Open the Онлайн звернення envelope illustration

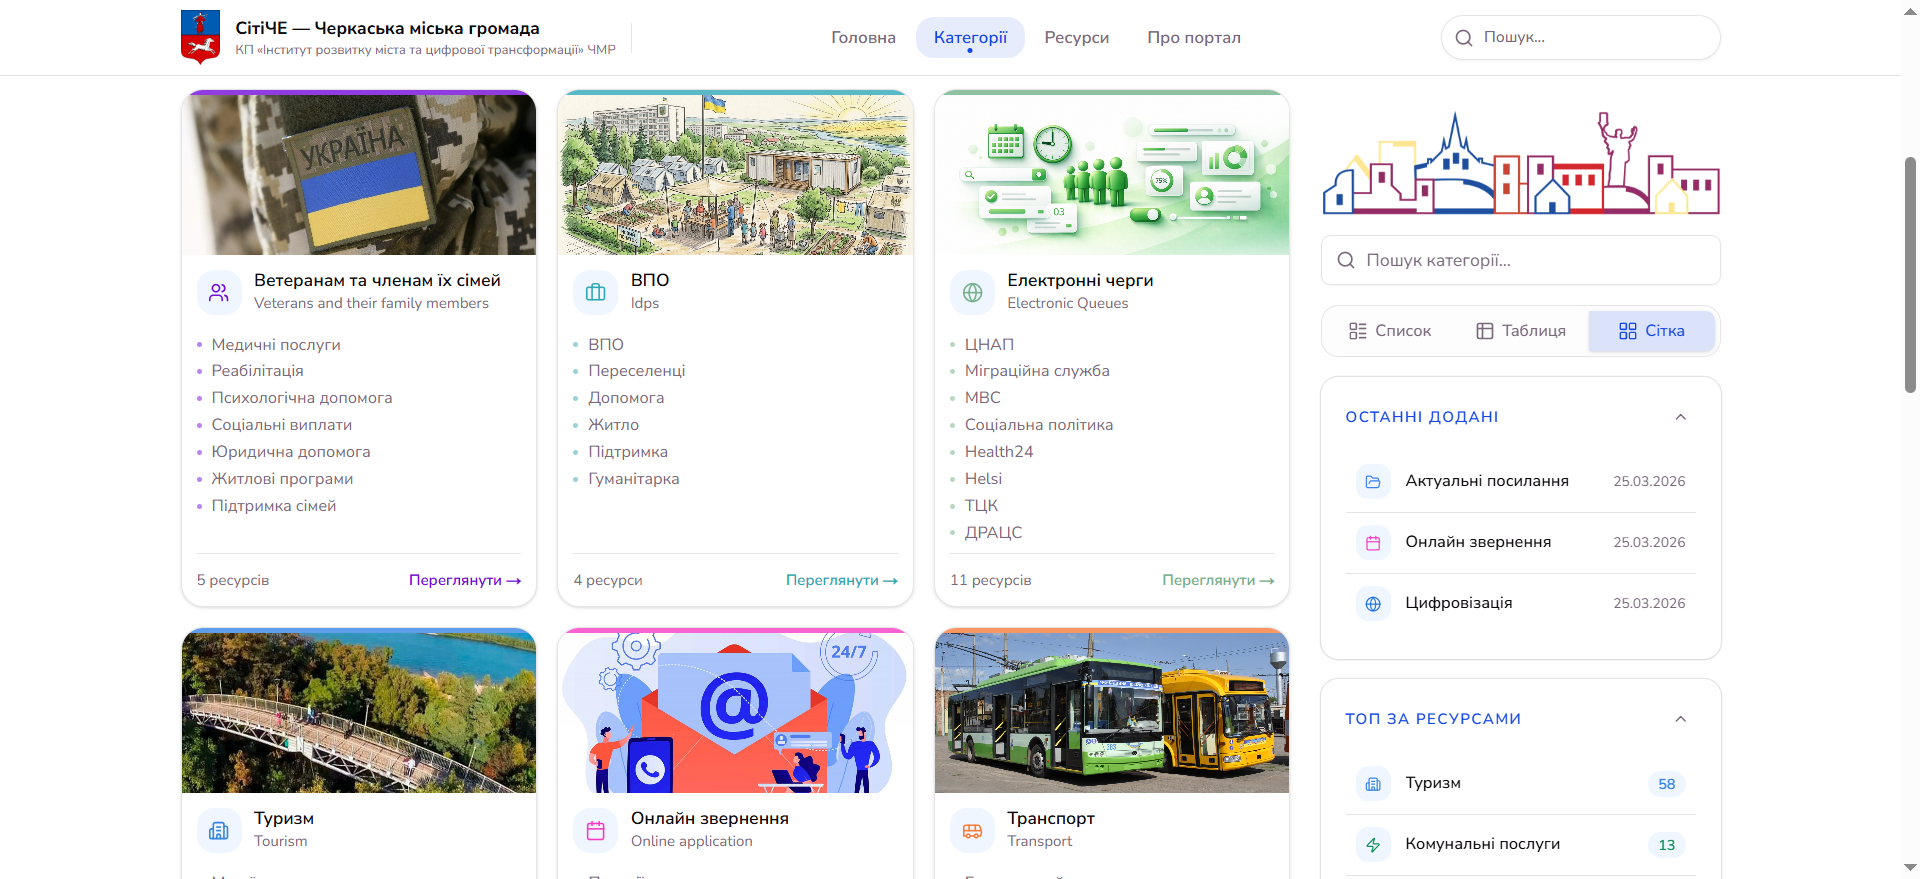[735, 712]
